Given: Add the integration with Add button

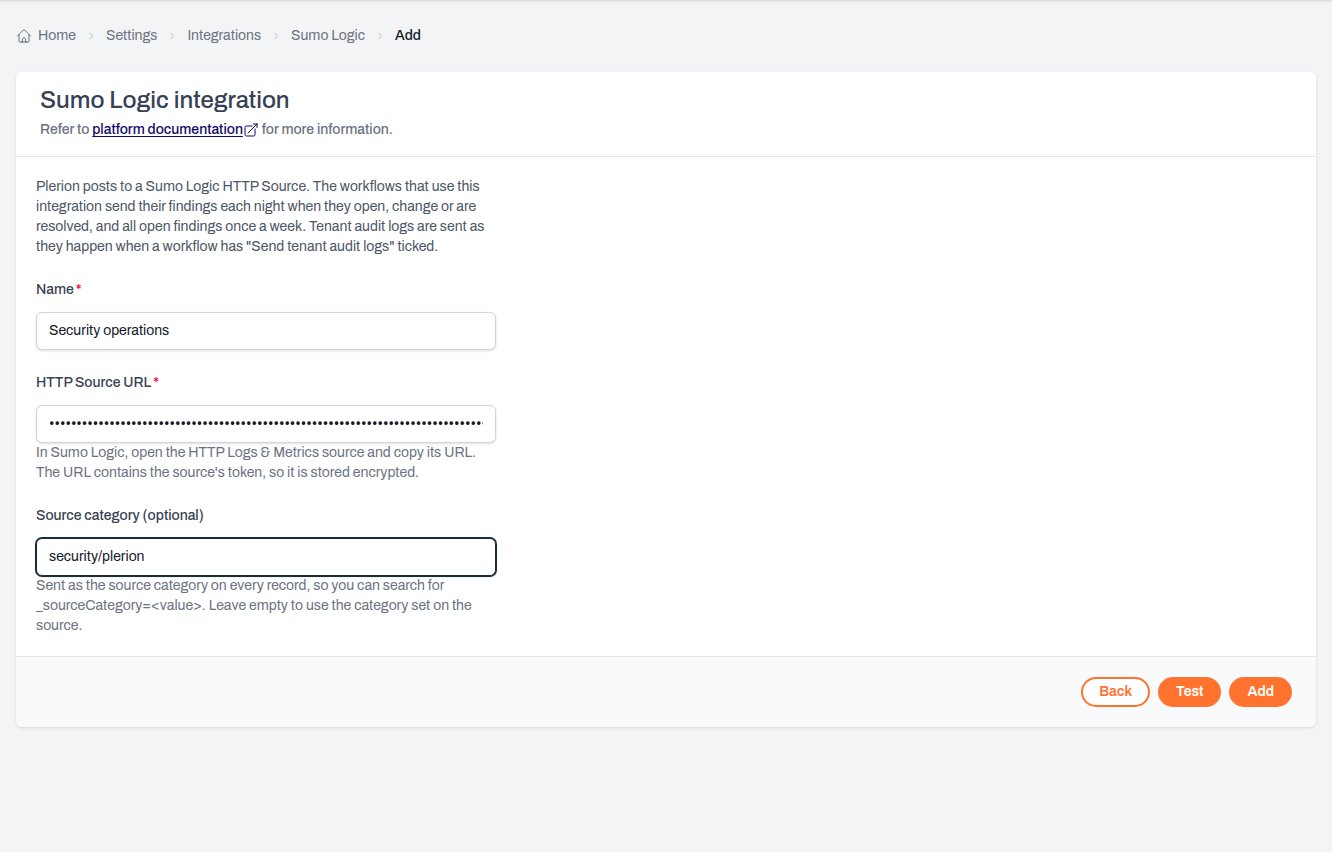Looking at the screenshot, I should (1260, 692).
